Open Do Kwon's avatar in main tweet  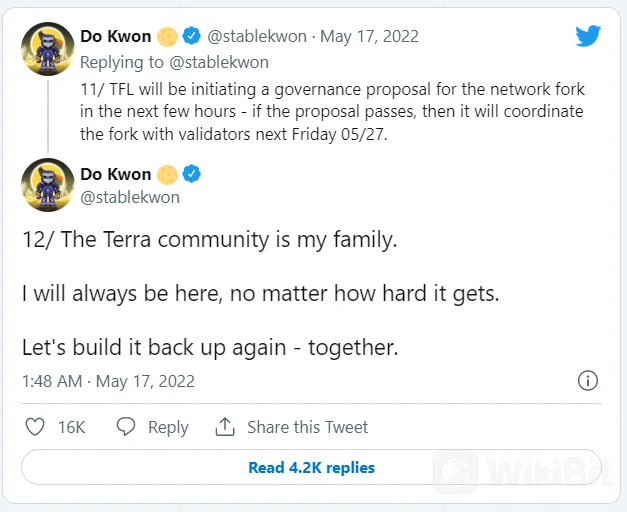pos(47,185)
